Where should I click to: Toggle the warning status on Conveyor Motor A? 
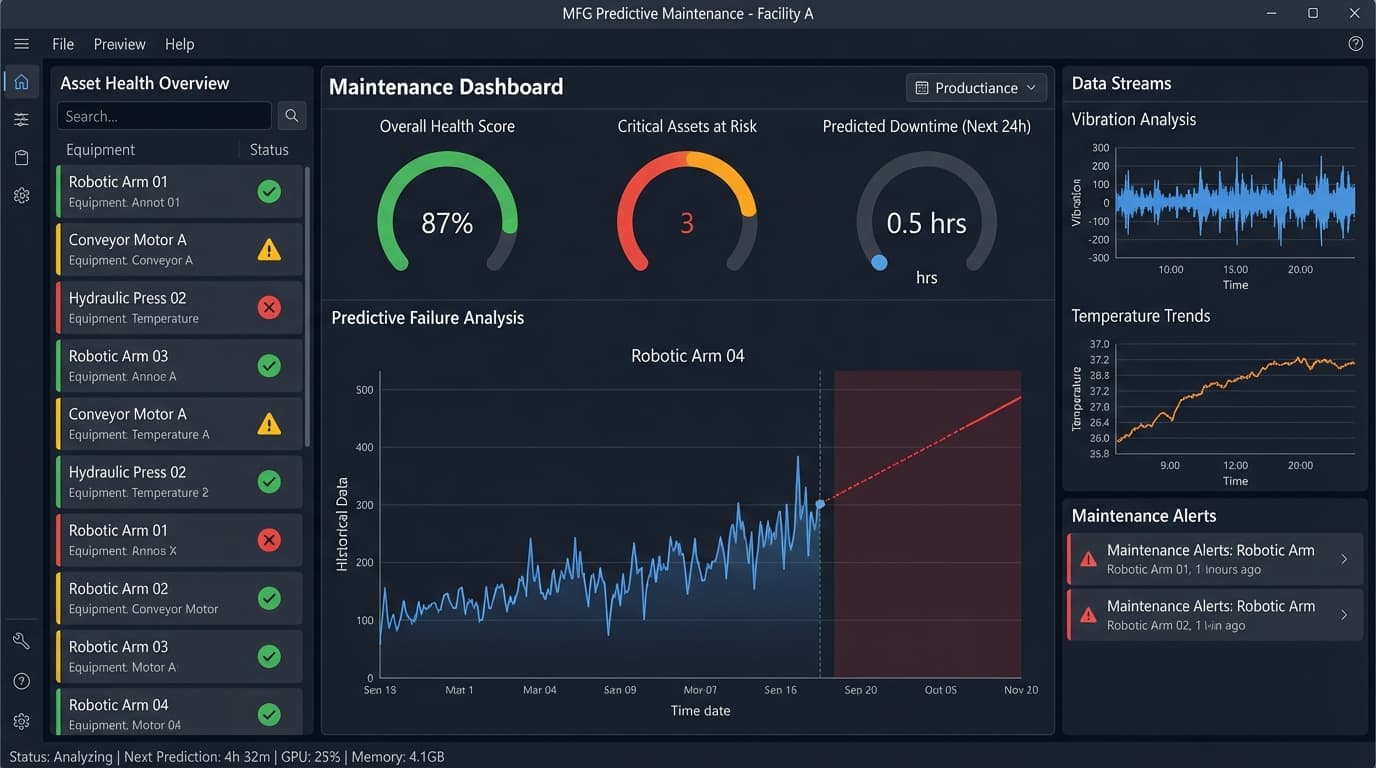click(268, 249)
